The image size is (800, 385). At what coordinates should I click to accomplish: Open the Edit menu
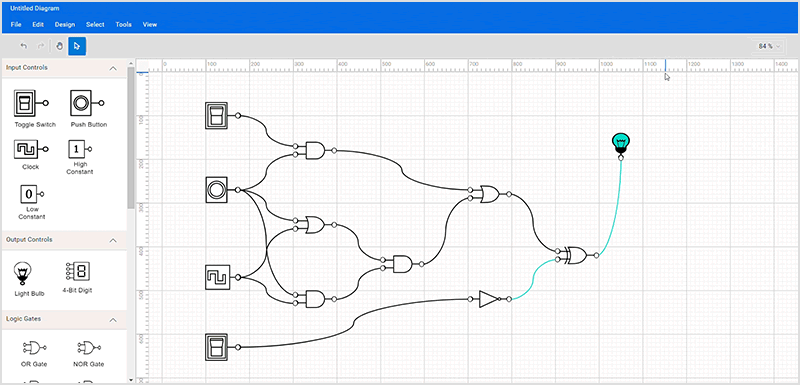tap(38, 24)
